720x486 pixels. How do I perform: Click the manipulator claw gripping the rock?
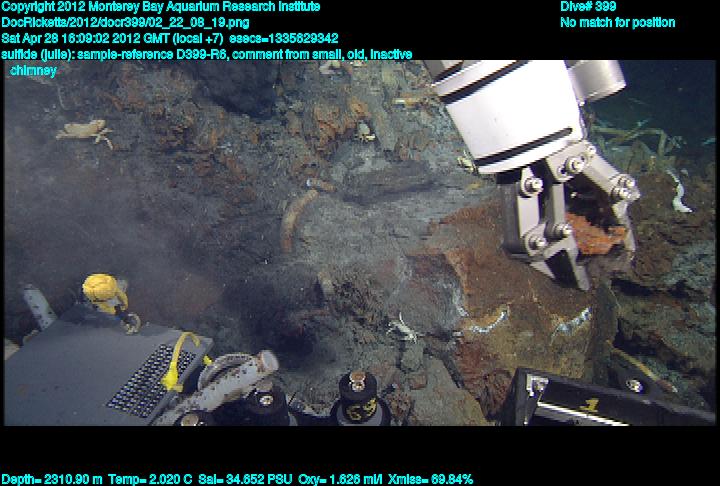pos(570,225)
